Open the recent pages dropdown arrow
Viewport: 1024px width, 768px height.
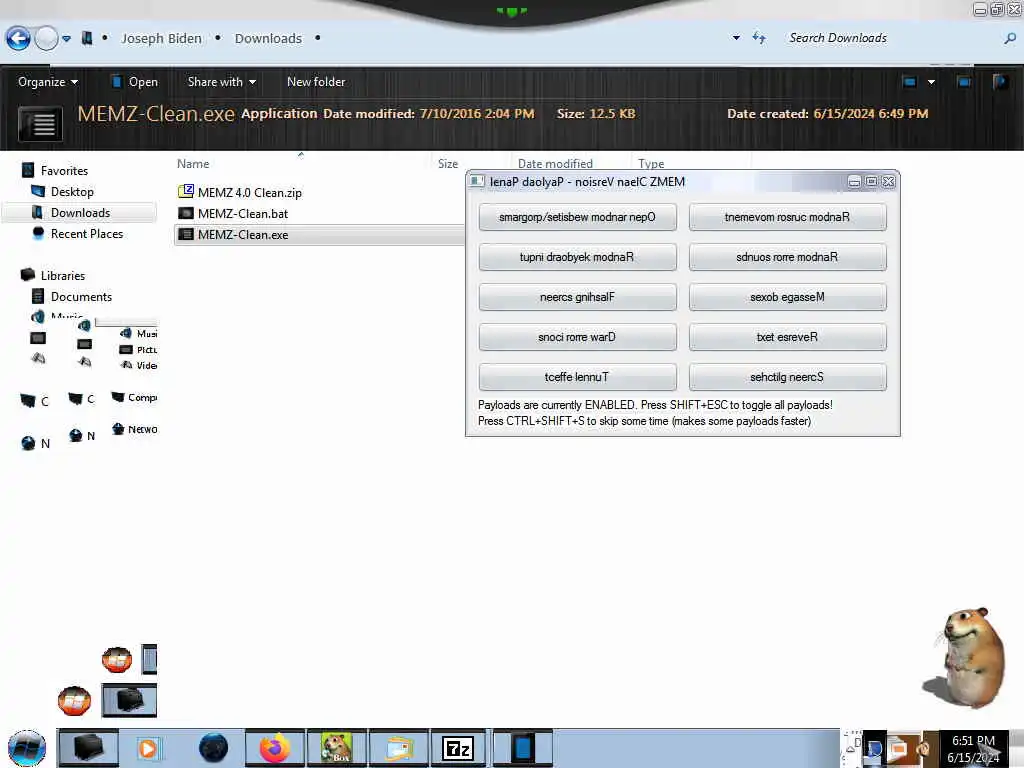(x=67, y=39)
